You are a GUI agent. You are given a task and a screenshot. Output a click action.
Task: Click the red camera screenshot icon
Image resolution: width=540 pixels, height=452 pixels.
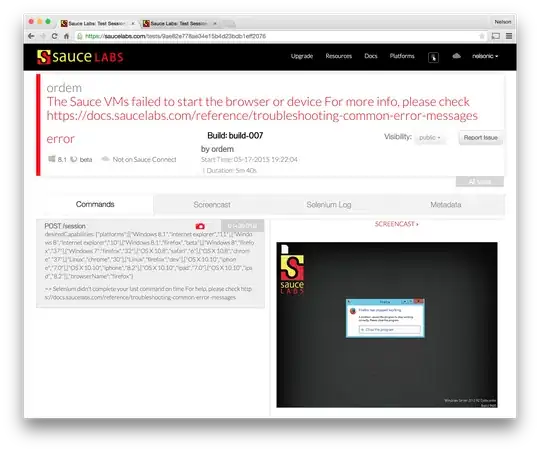tap(200, 226)
